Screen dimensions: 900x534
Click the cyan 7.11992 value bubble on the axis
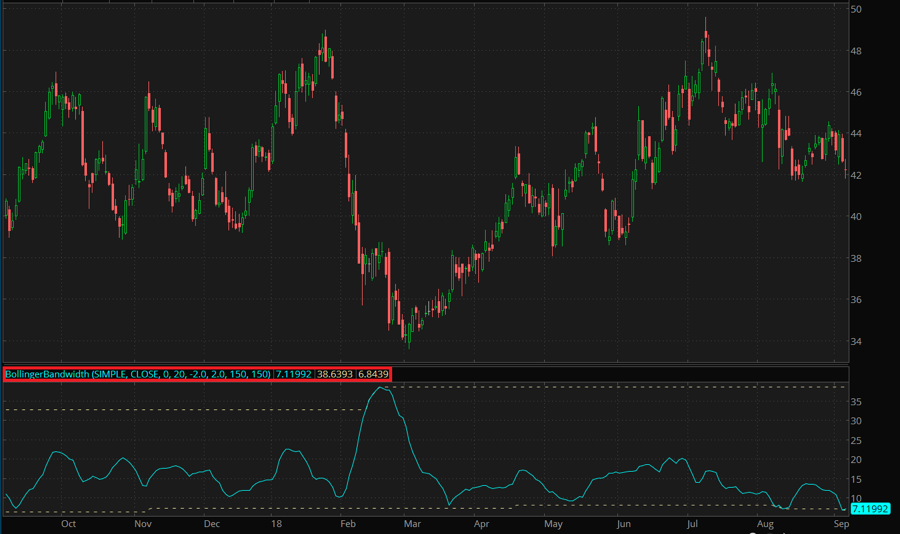(870, 509)
